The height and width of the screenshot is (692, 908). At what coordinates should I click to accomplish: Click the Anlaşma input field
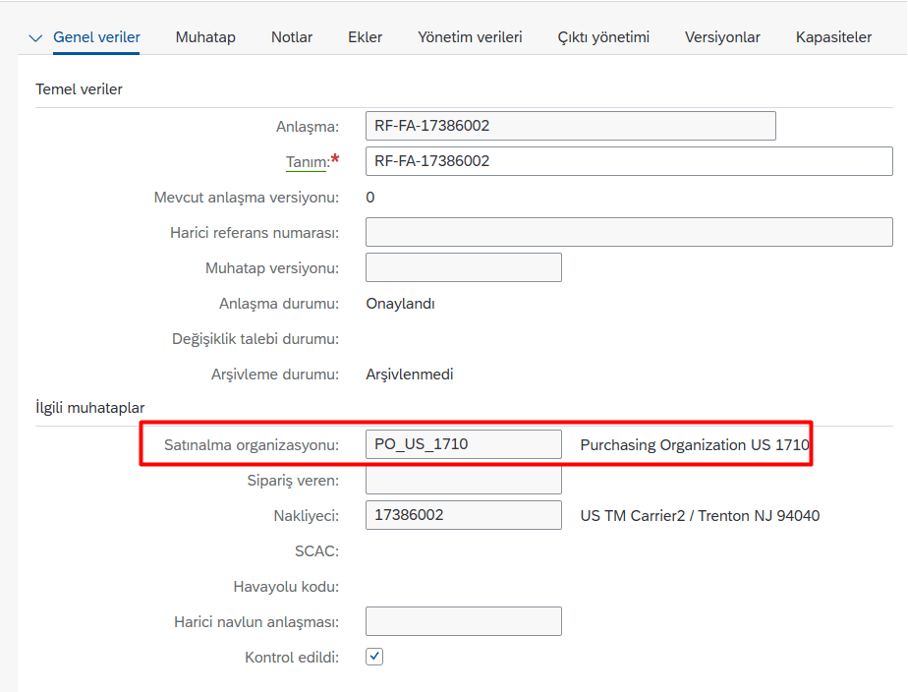[570, 126]
